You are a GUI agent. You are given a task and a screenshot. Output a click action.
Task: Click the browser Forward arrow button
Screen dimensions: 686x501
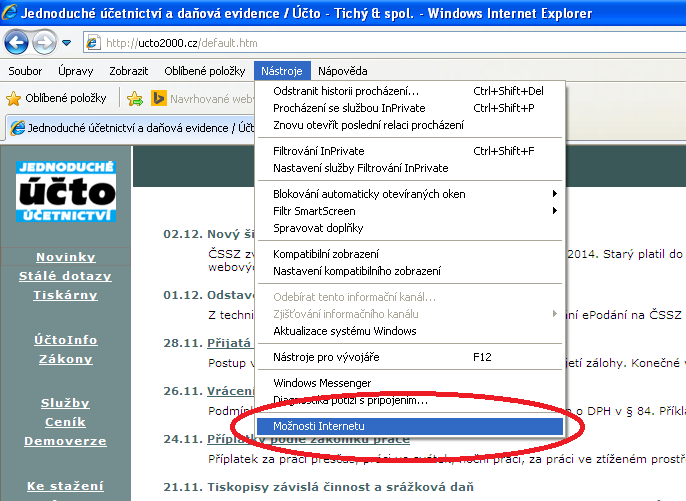[44, 42]
